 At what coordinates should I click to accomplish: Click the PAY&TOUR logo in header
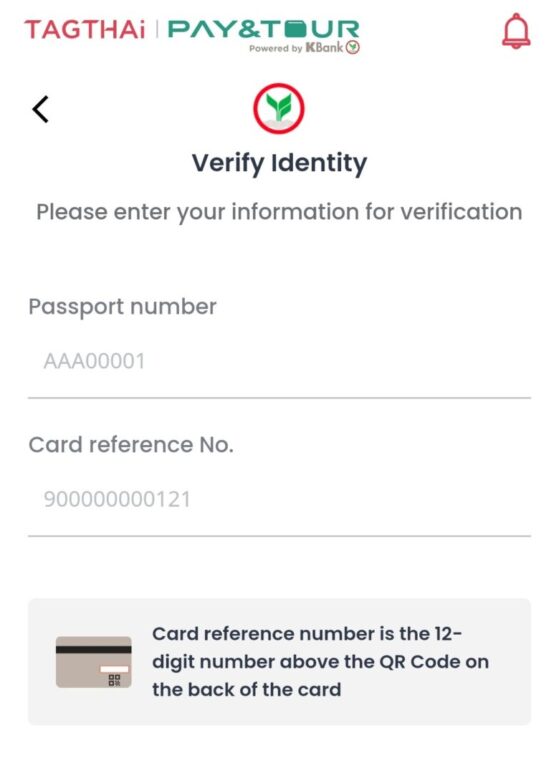coord(264,29)
